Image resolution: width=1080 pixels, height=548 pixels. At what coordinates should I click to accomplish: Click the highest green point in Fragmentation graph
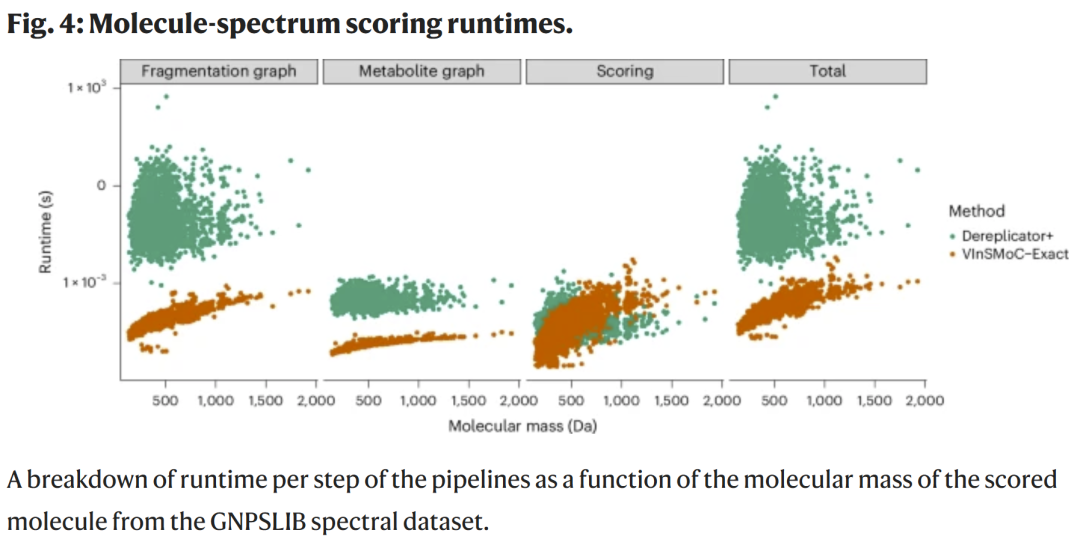tap(165, 97)
